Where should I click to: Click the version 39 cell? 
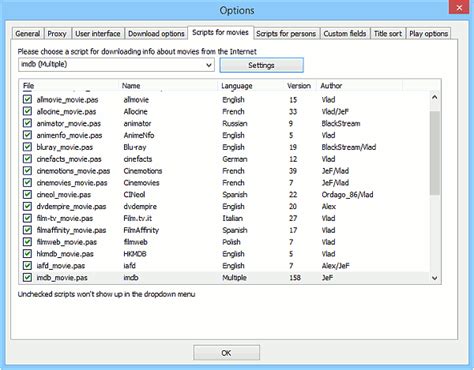click(x=293, y=171)
